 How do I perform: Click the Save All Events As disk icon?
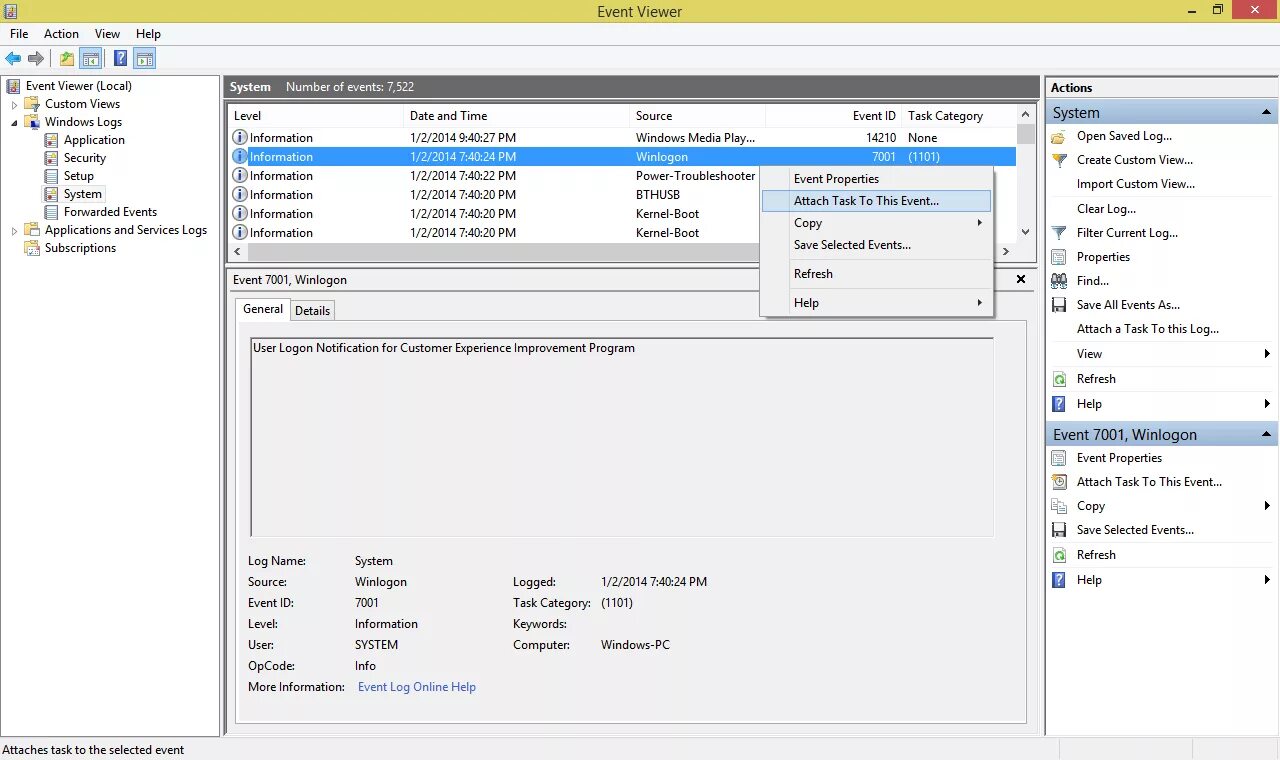pyautogui.click(x=1059, y=305)
